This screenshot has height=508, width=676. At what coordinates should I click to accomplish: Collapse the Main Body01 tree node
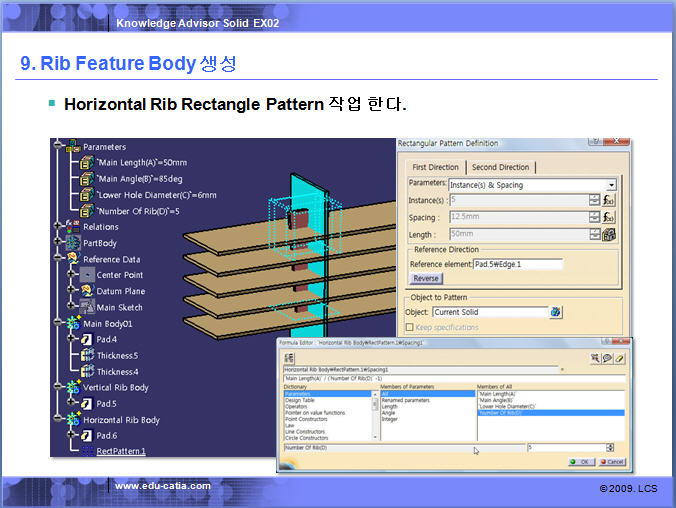pyautogui.click(x=57, y=324)
